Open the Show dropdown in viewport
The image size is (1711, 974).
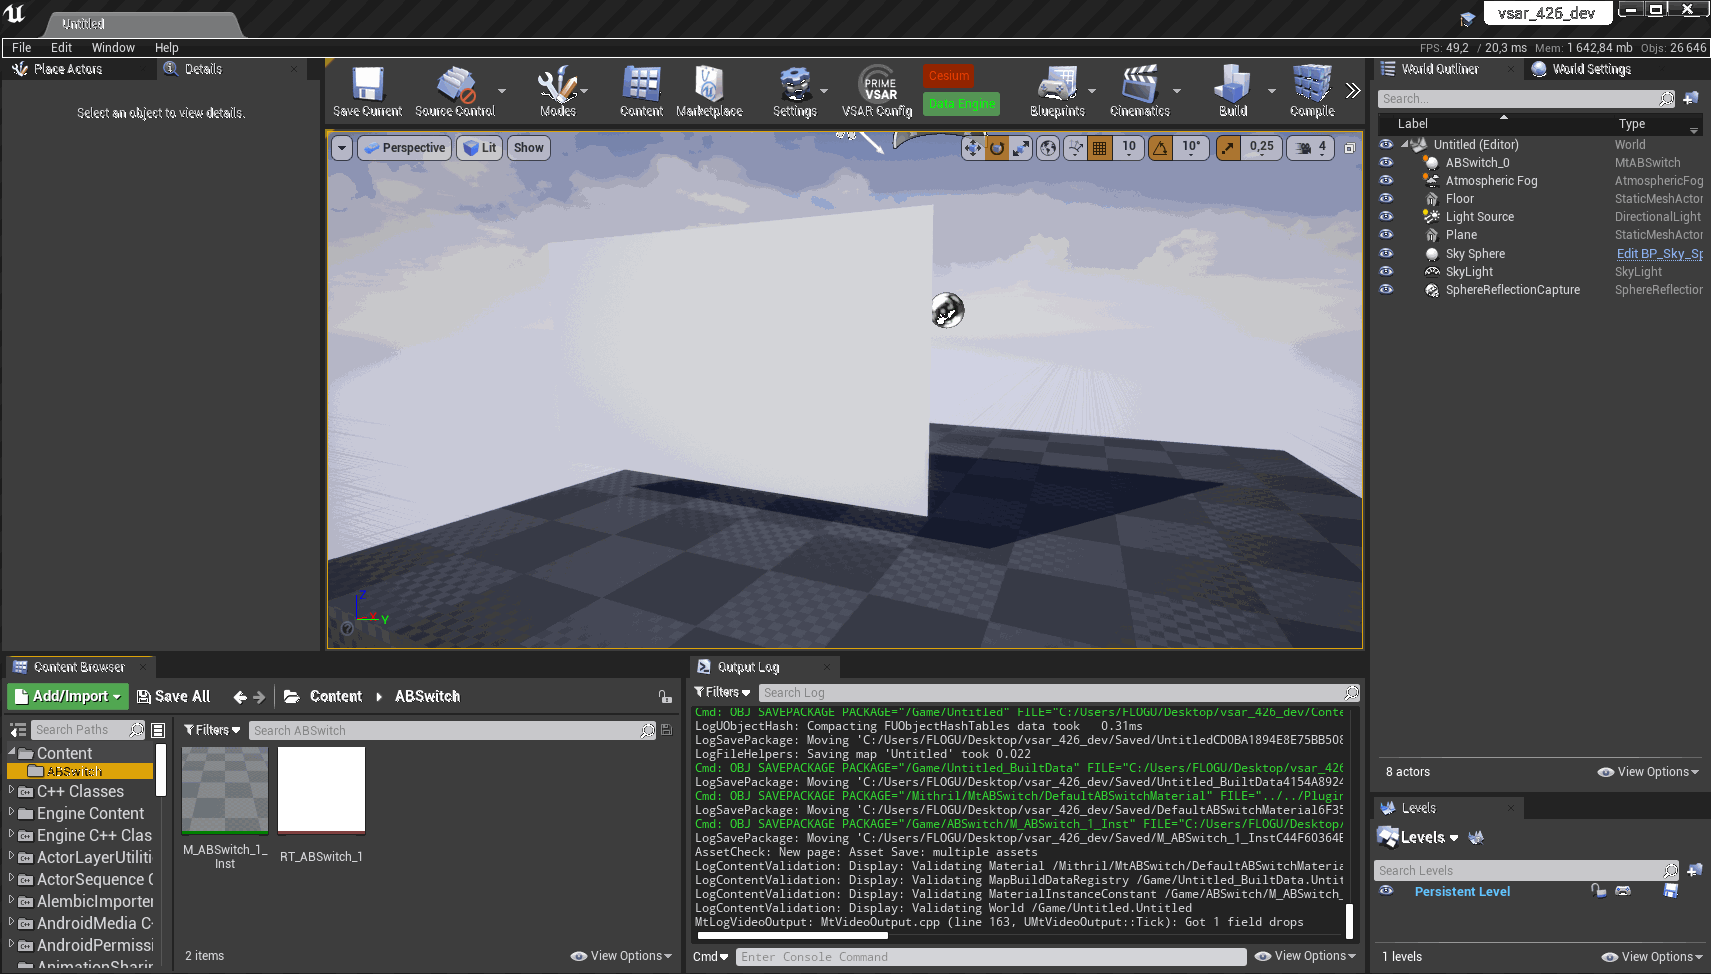[x=528, y=147]
